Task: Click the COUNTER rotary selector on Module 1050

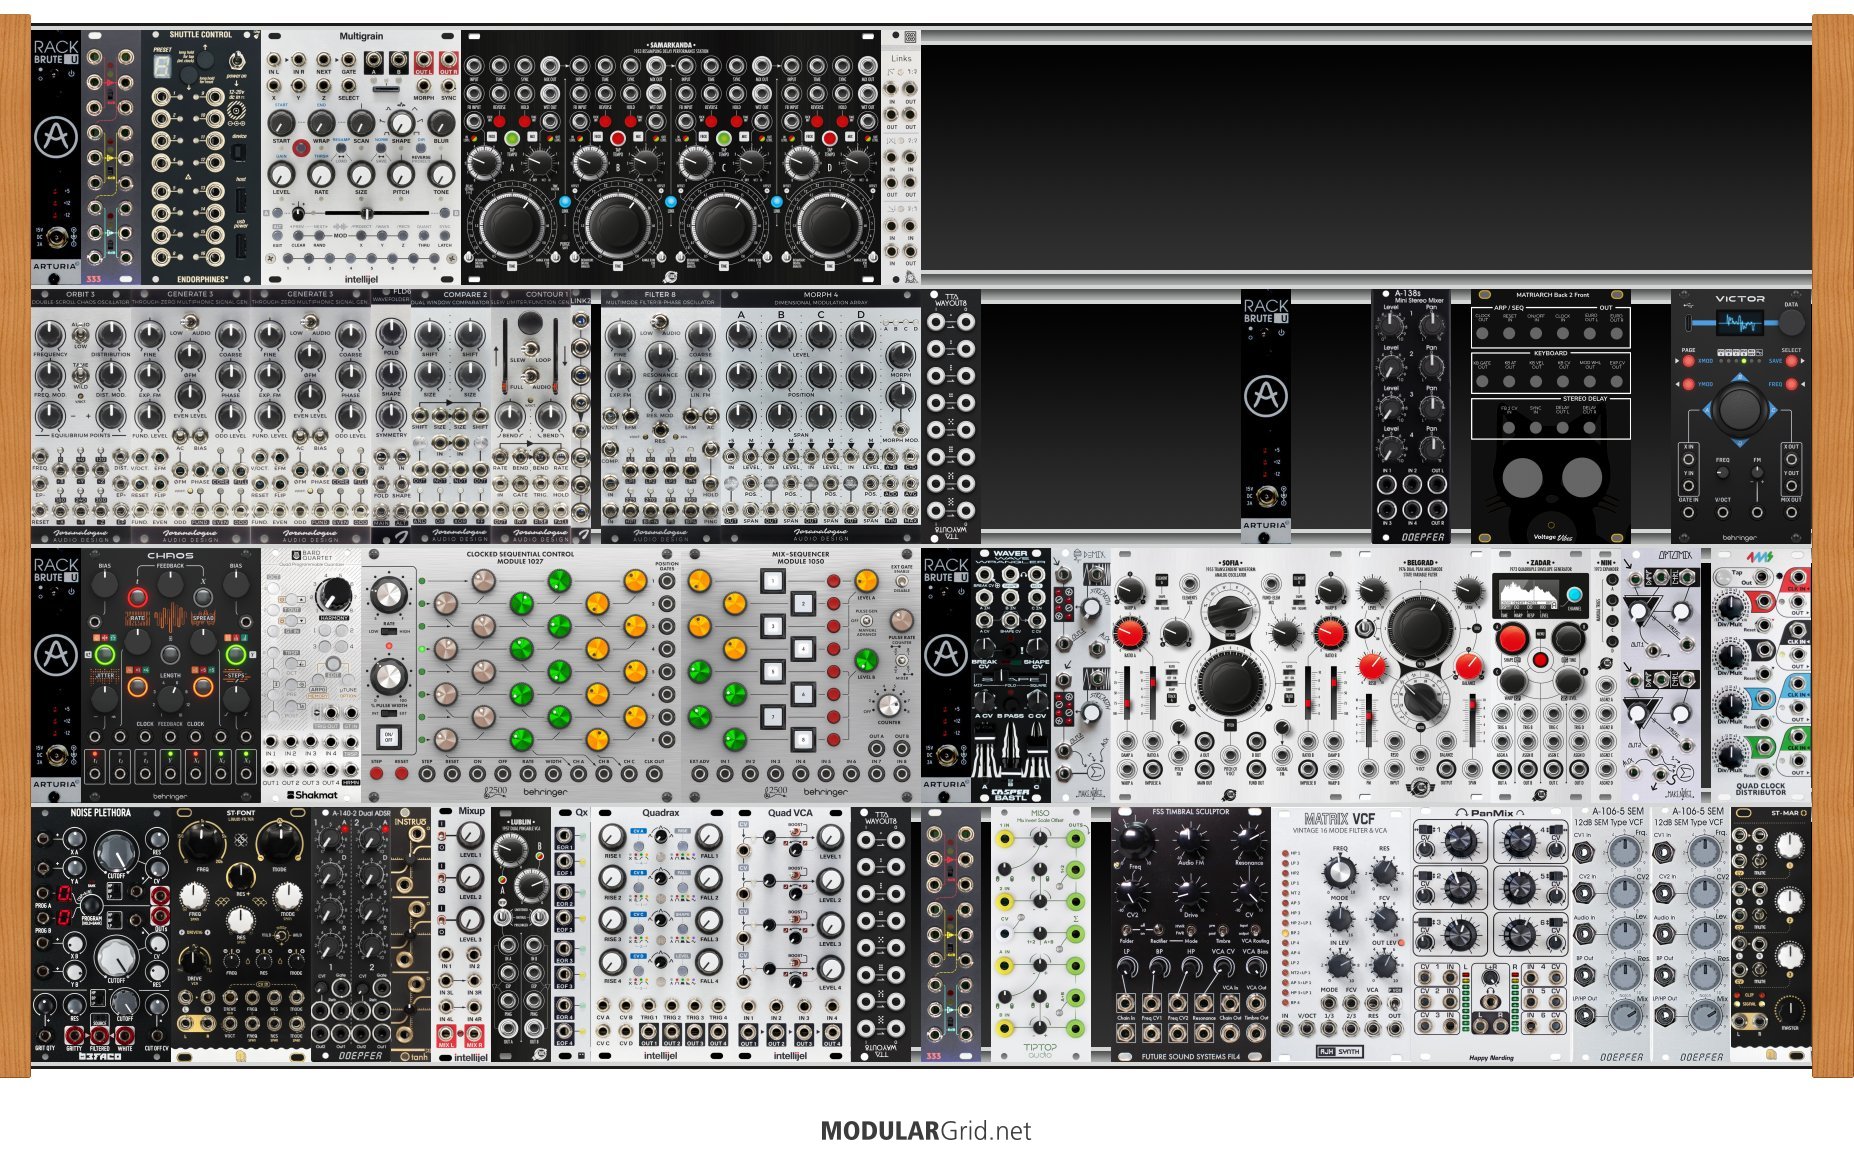Action: click(x=890, y=705)
